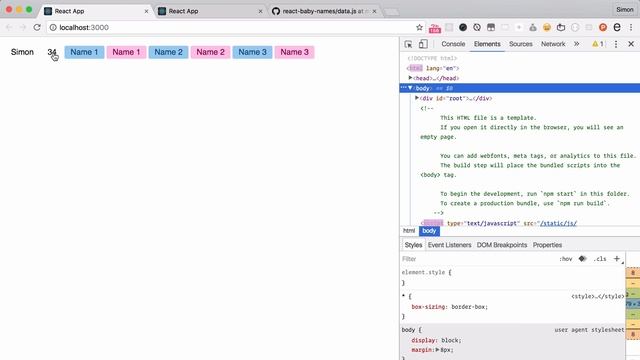640x360 pixels.
Task: Switch to the first React App tab
Action: click(x=96, y=11)
